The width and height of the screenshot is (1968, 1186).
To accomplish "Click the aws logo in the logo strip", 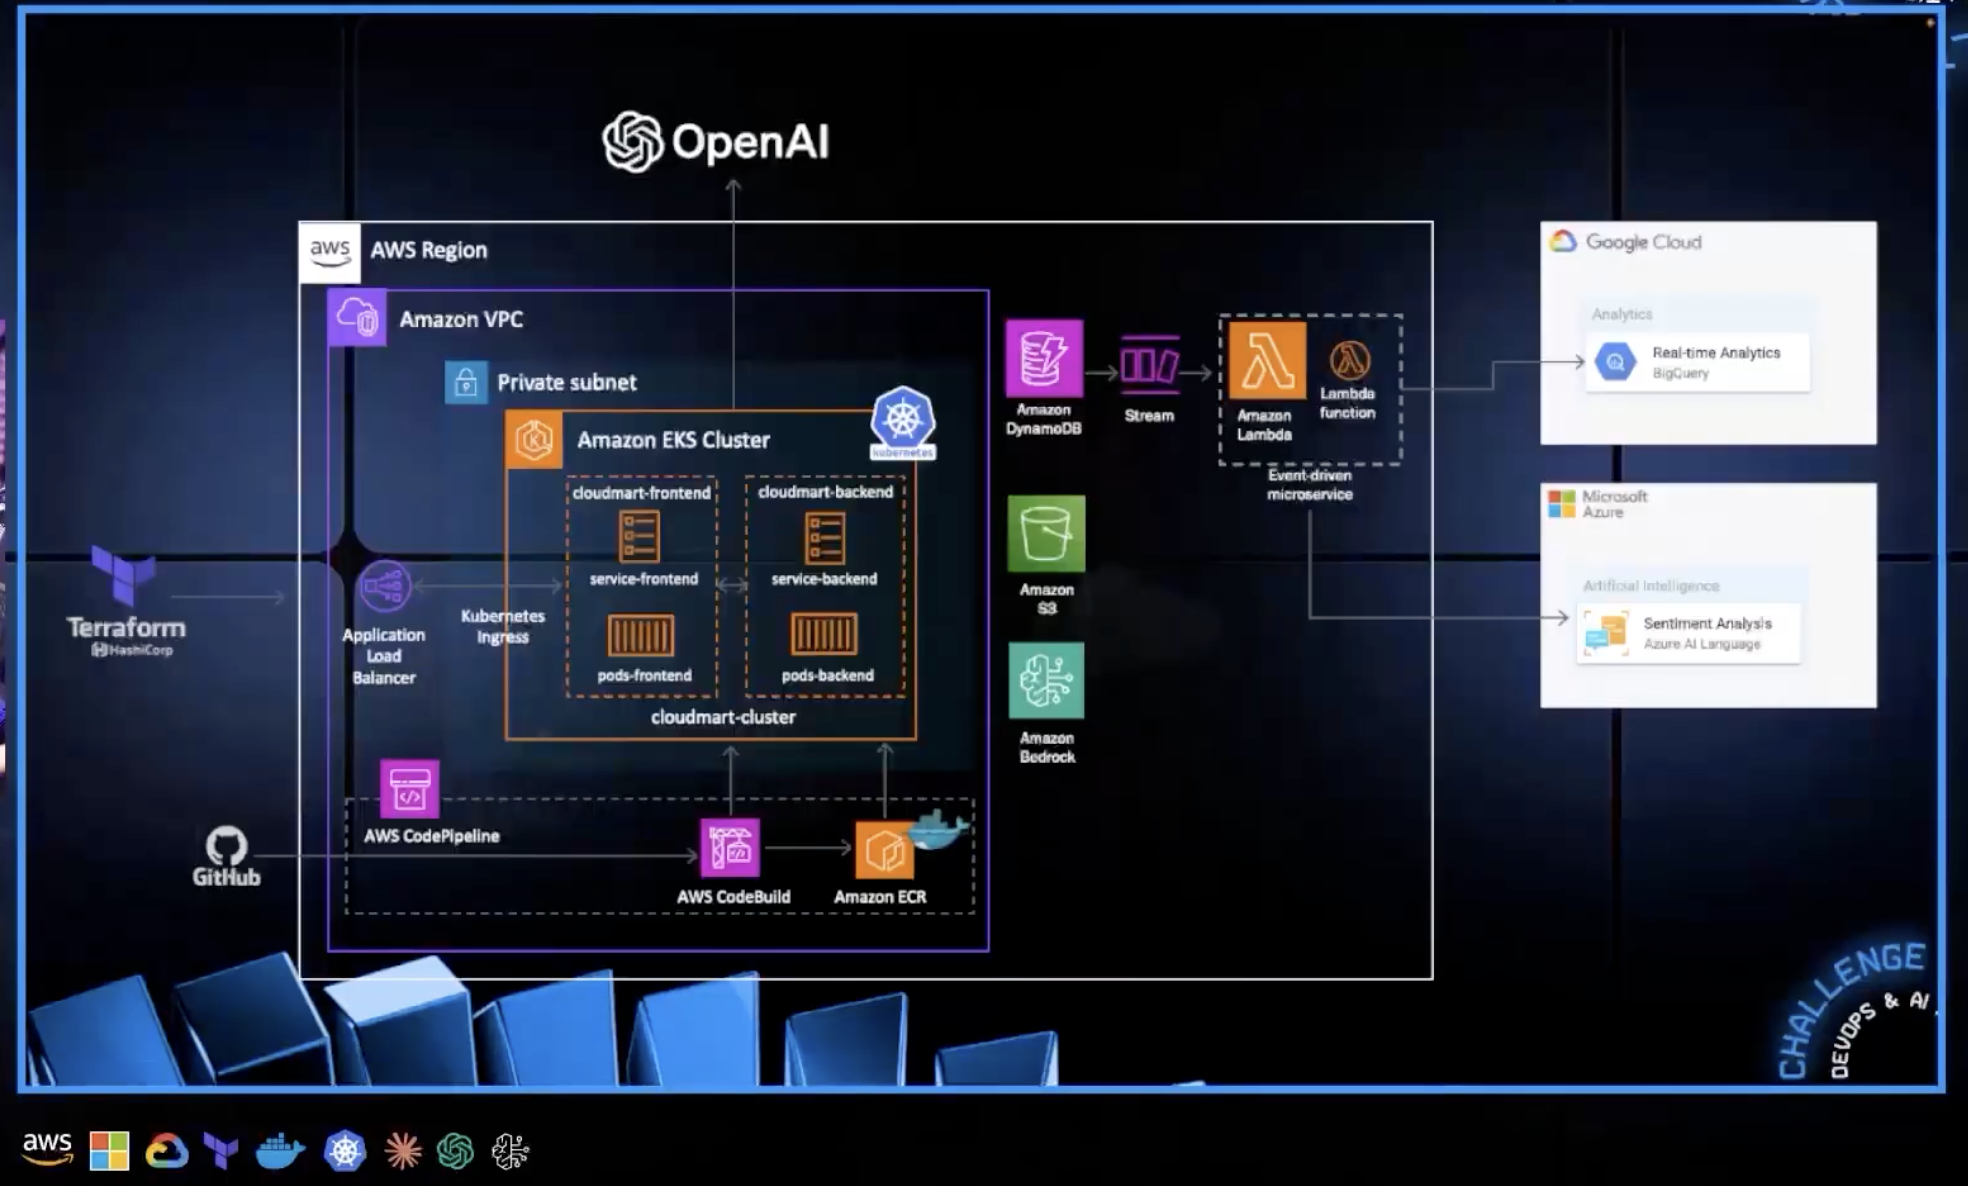I will (x=48, y=1148).
